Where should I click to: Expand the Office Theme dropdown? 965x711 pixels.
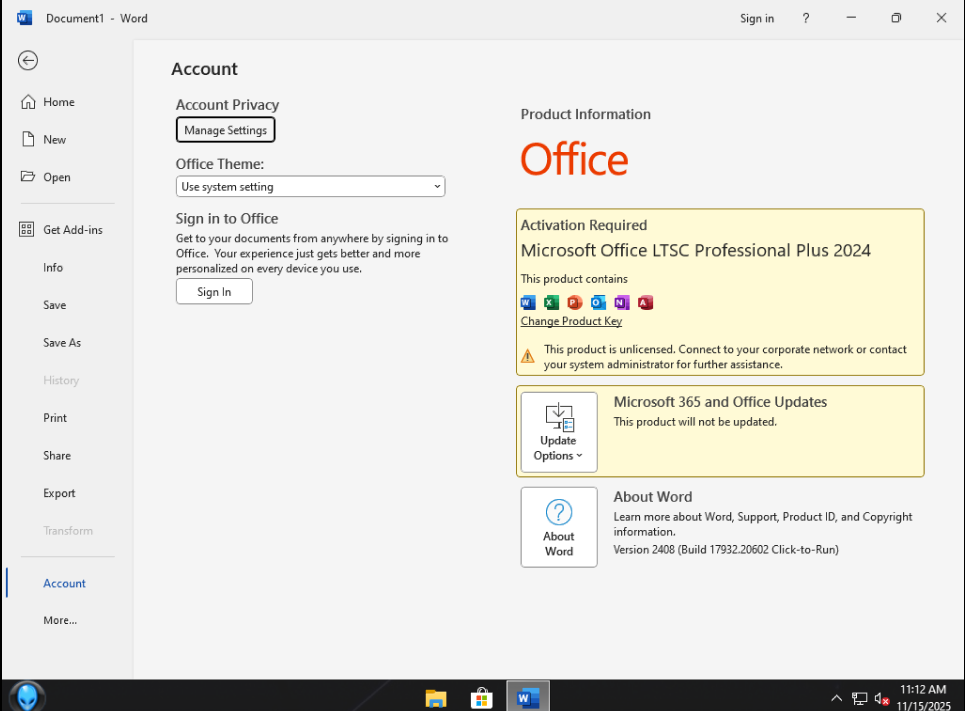click(x=310, y=187)
